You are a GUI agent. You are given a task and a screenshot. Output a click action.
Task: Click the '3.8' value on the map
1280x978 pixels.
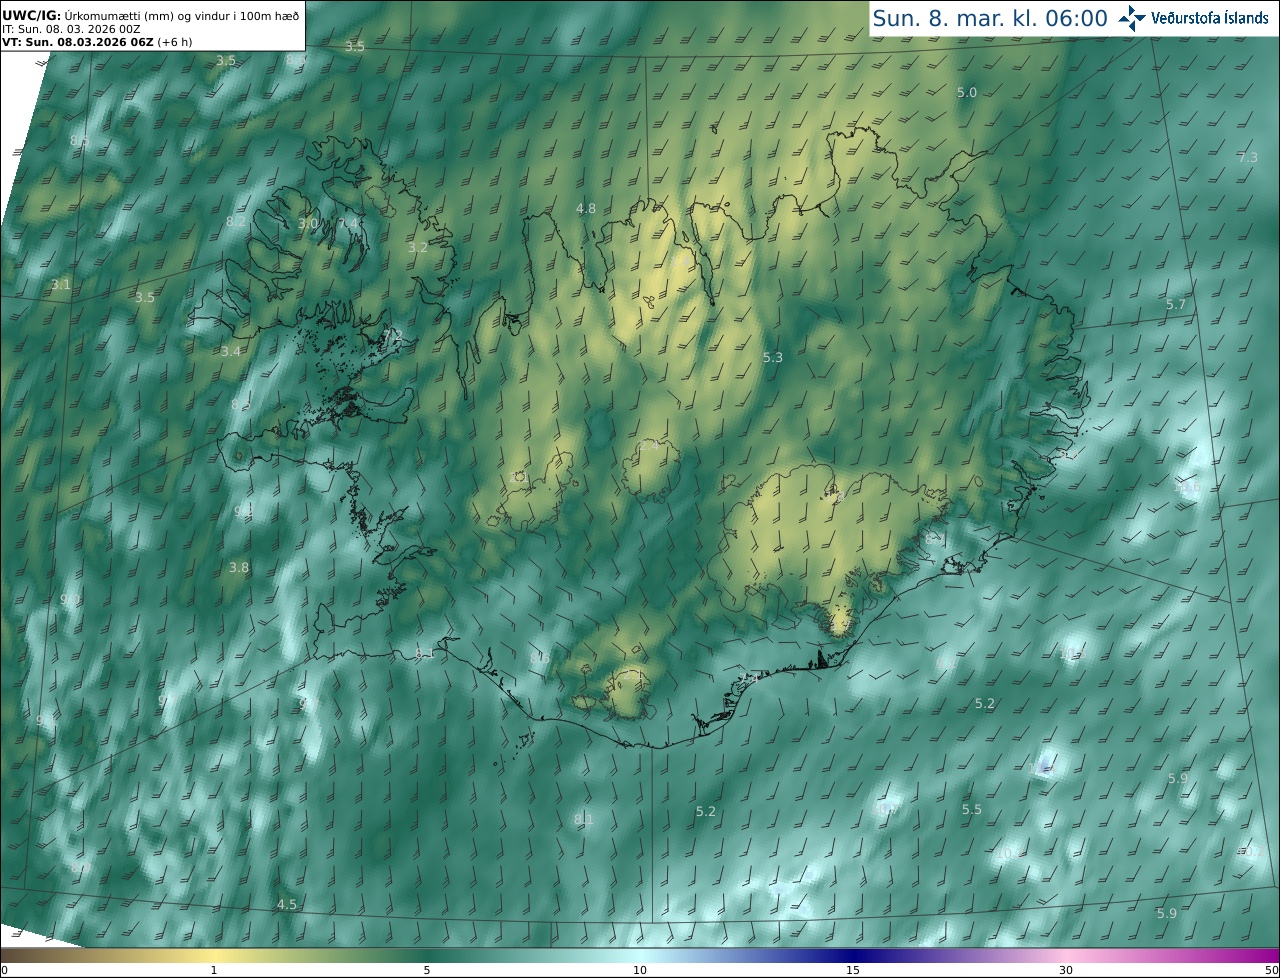coord(239,567)
